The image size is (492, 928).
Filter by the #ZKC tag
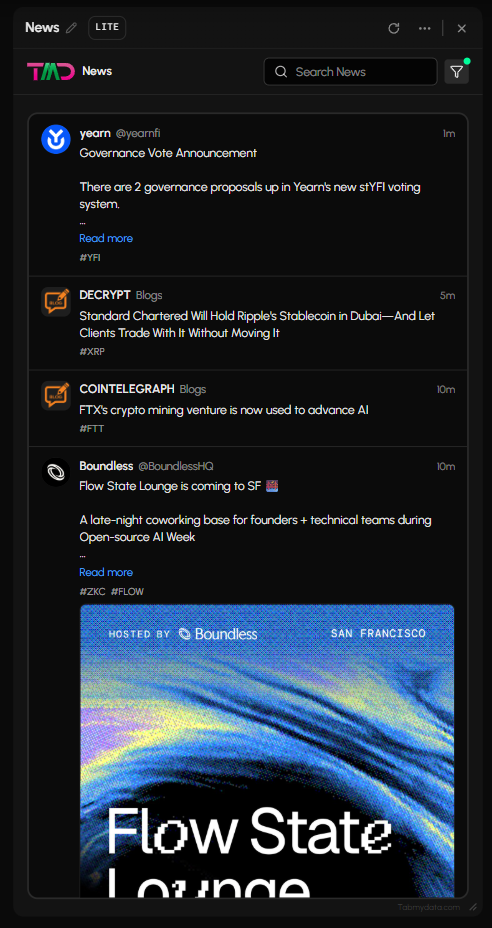(92, 591)
